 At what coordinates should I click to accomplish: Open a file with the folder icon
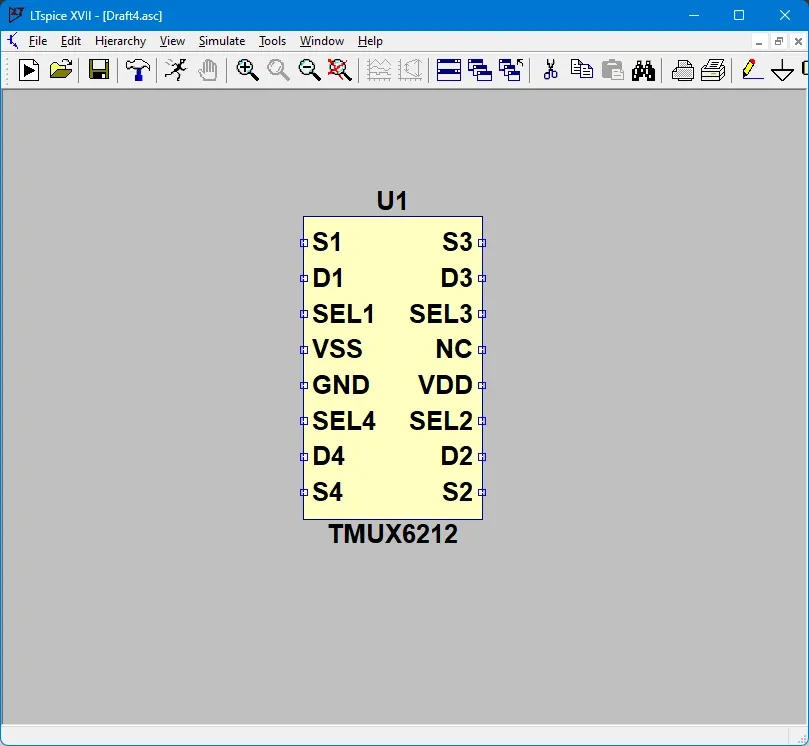(x=60, y=70)
